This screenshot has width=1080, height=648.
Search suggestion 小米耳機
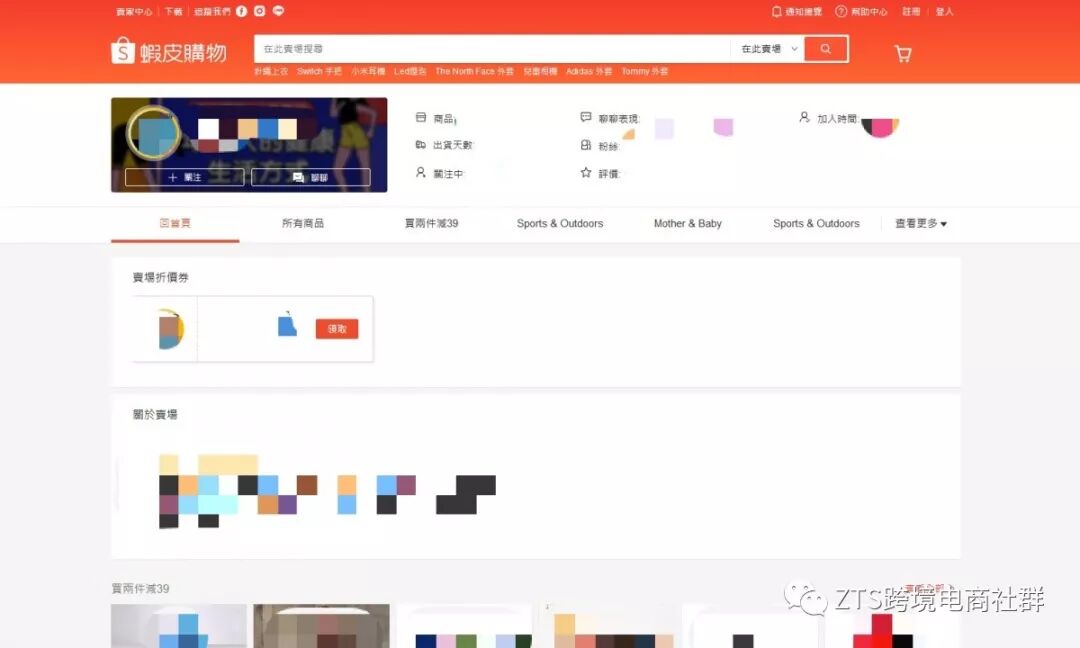(368, 71)
